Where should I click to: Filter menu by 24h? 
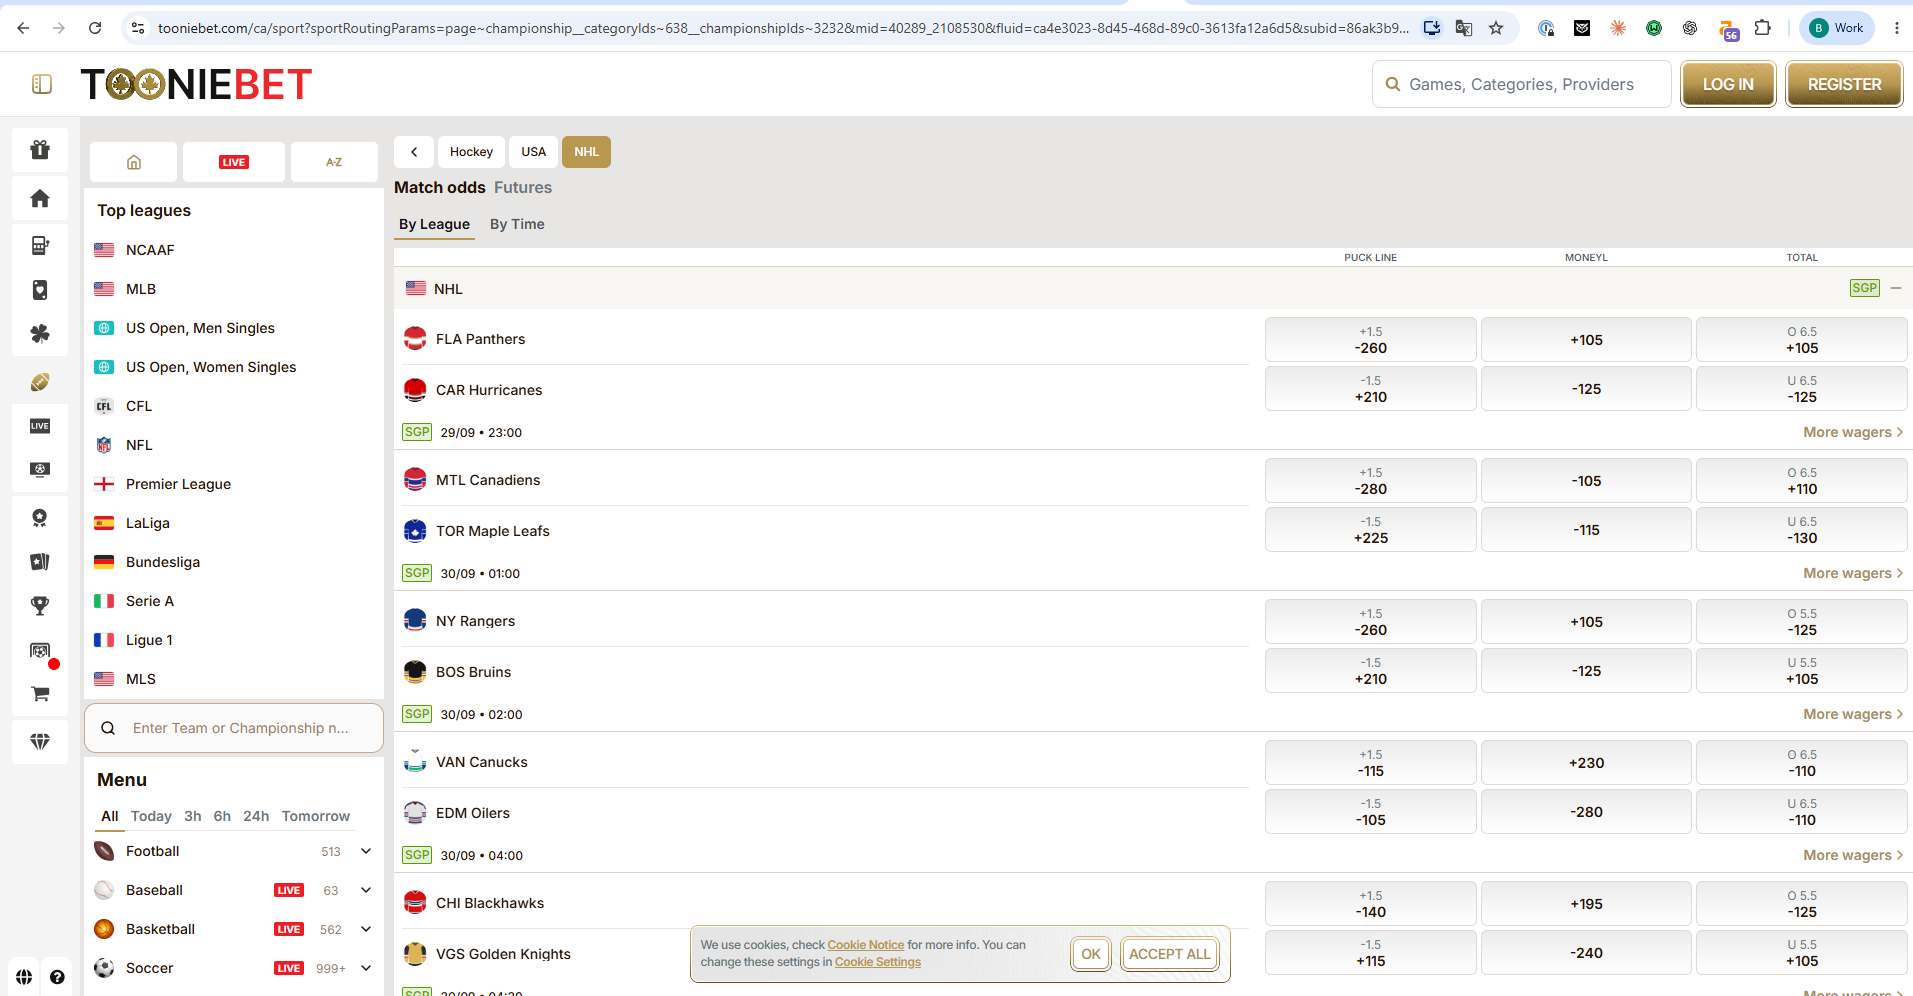pyautogui.click(x=256, y=816)
